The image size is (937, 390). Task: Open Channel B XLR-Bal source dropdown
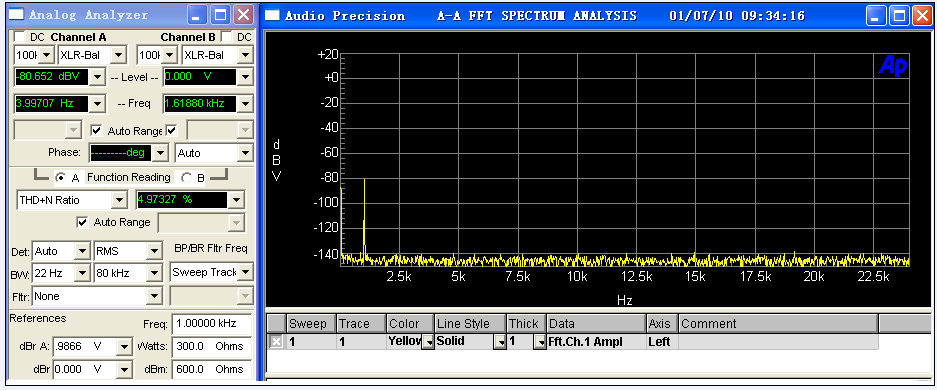pos(245,56)
